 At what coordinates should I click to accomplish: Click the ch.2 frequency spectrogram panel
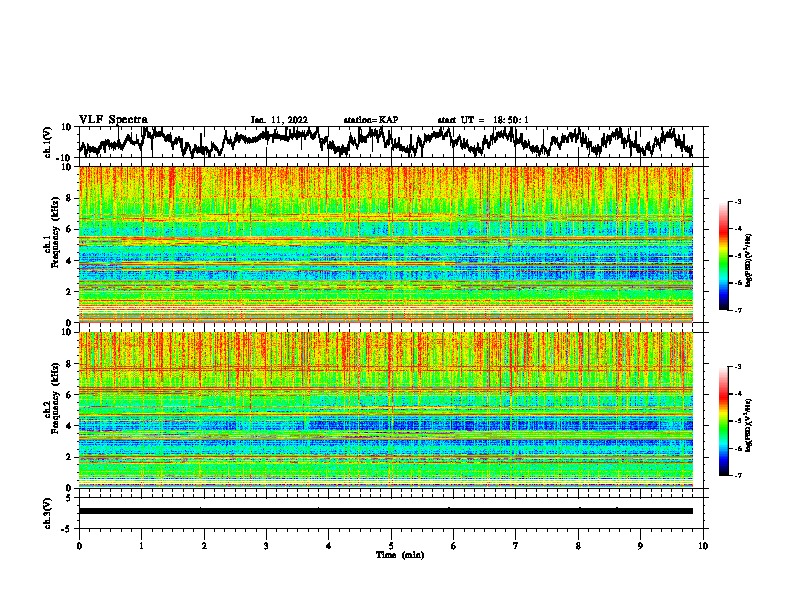(x=386, y=409)
